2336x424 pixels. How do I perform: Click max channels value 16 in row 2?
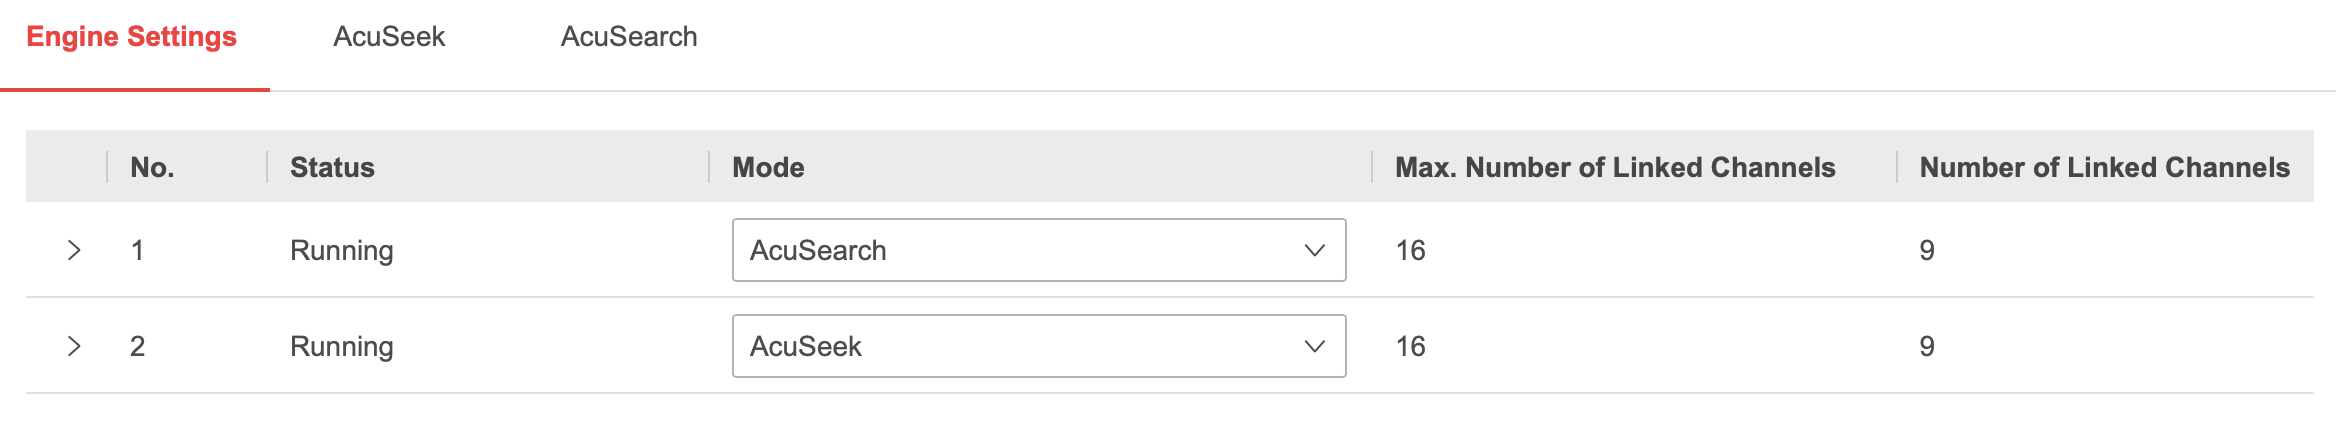point(1410,346)
